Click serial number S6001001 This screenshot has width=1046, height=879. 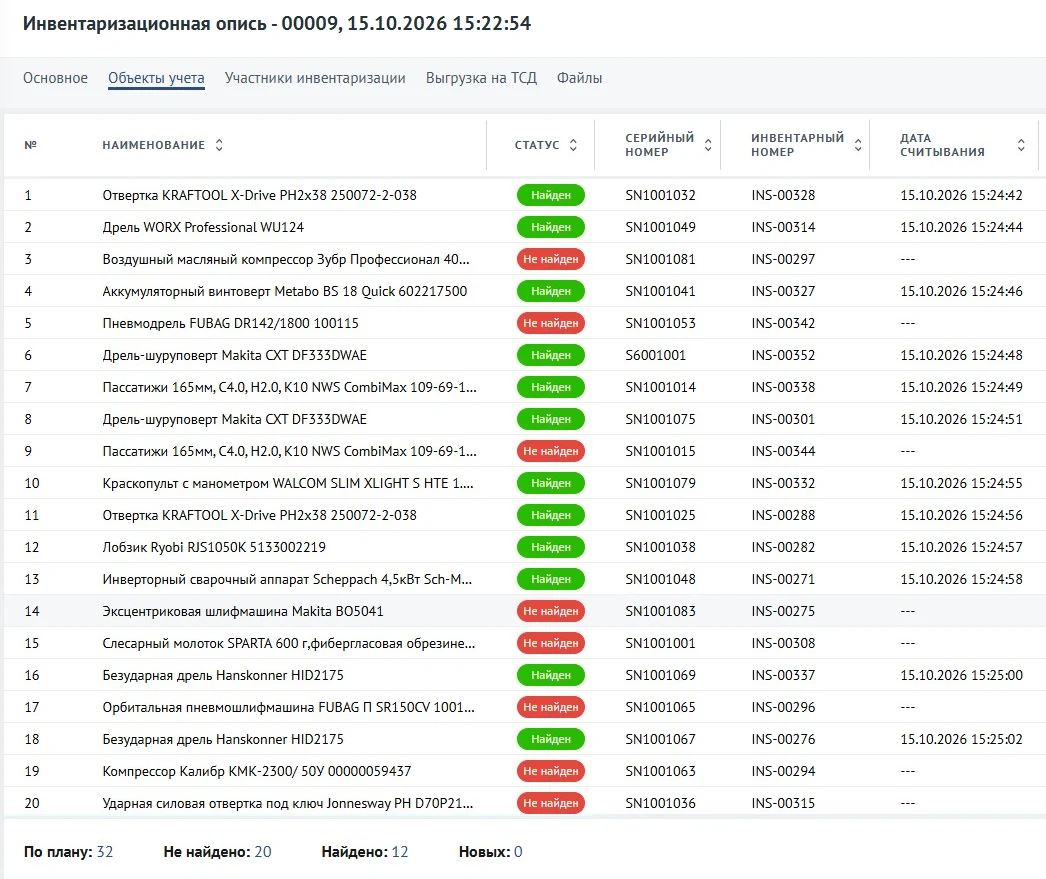[655, 355]
